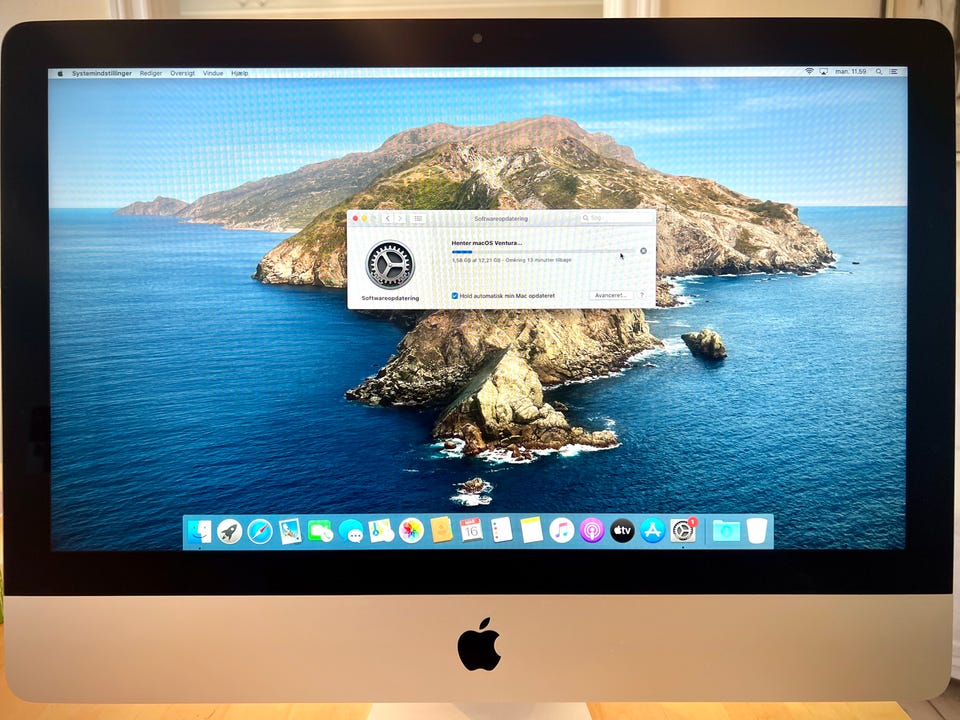
Task: Open Photos flower icon in Dock
Action: [x=411, y=531]
